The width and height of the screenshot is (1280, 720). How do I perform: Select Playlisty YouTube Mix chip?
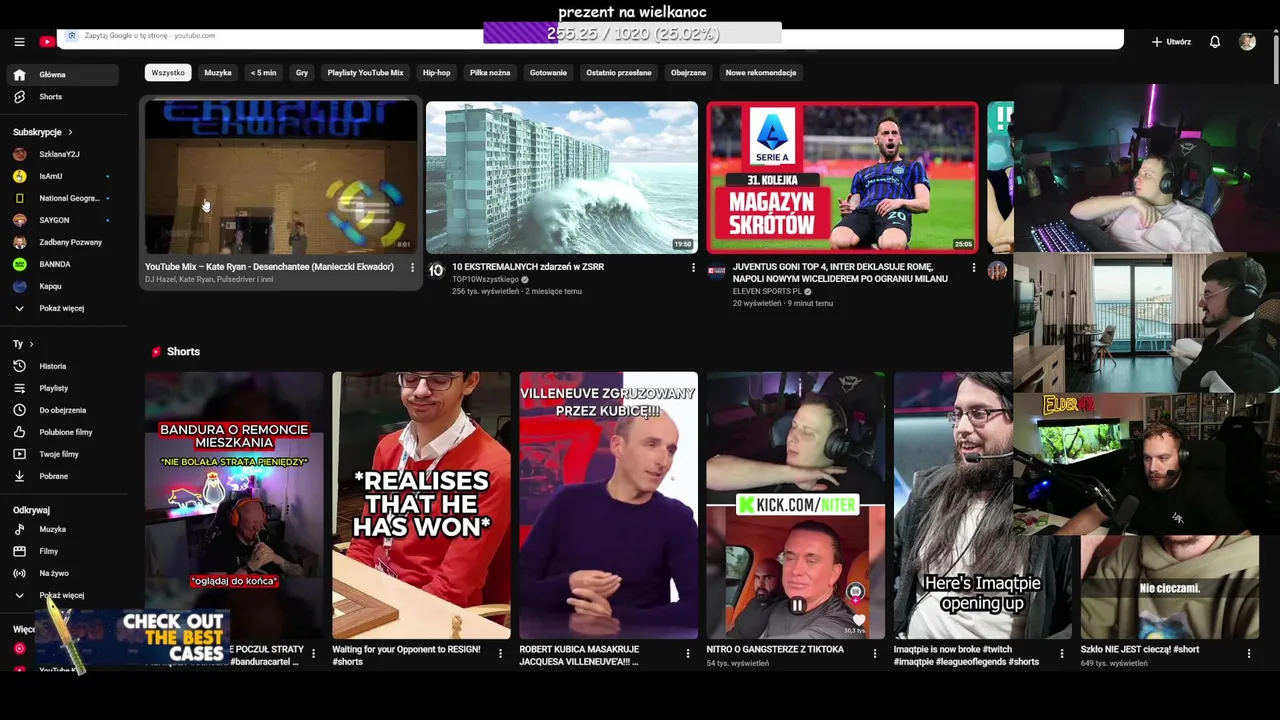pyautogui.click(x=365, y=72)
